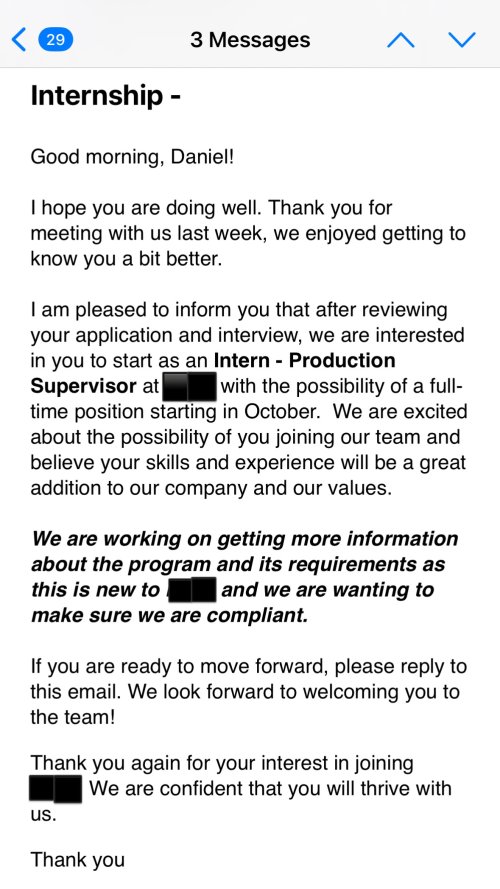Tap the closing "Thank you" line
This screenshot has width=500, height=889.
(x=78, y=860)
